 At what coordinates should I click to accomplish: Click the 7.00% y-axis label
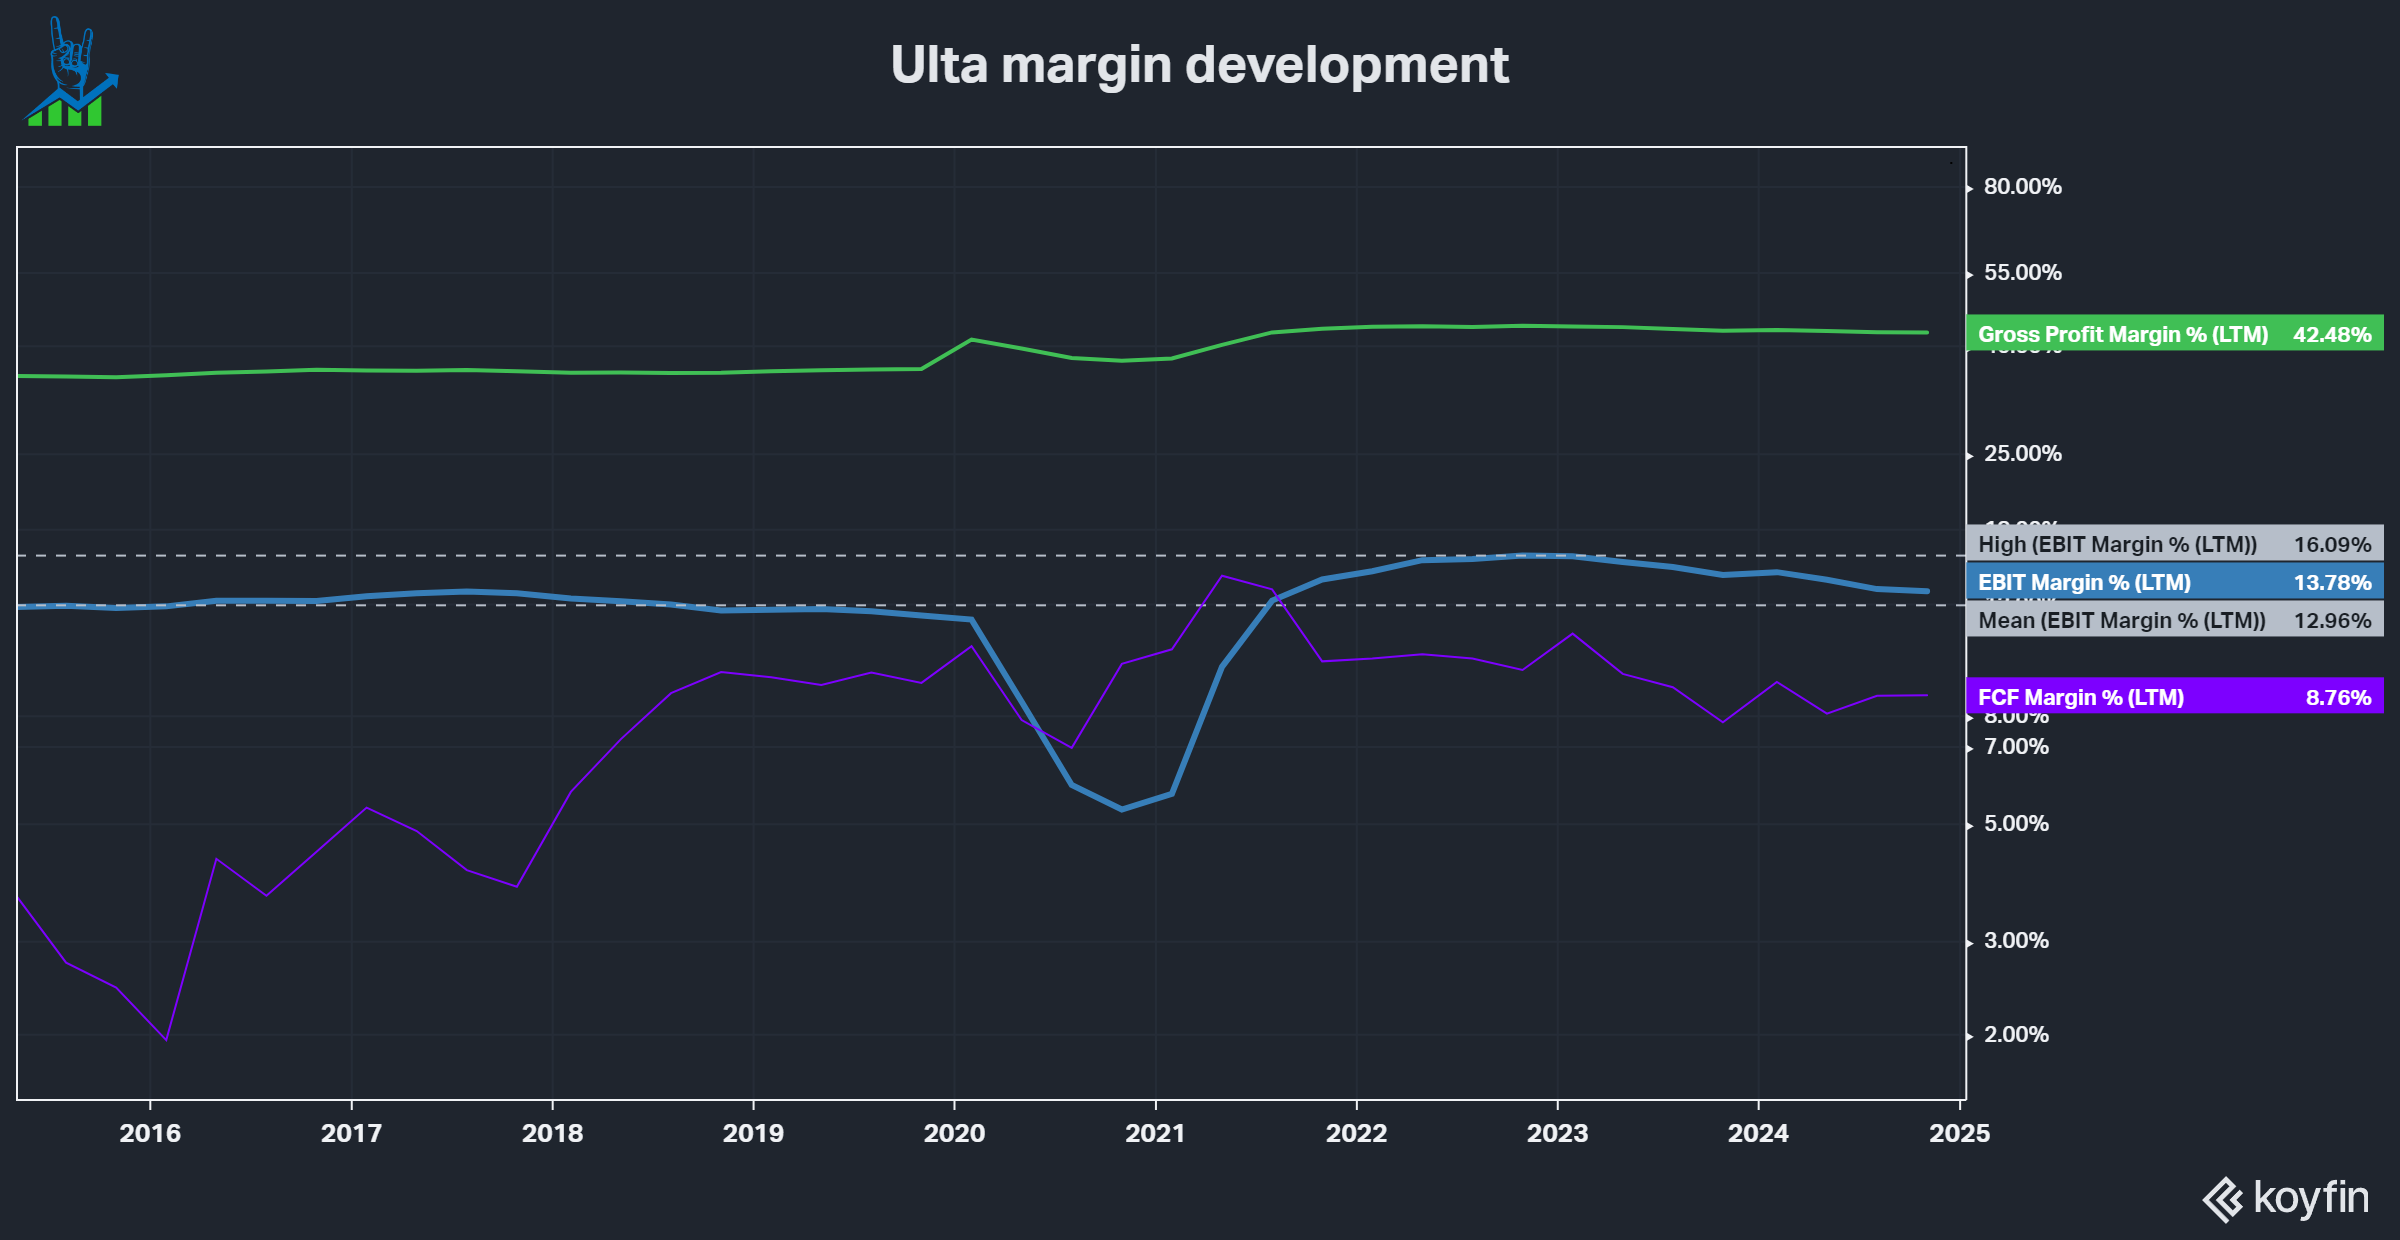[2016, 747]
